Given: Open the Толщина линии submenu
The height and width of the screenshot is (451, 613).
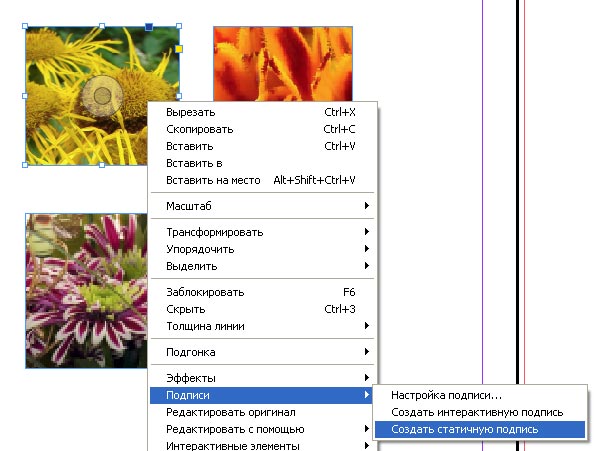Looking at the screenshot, I should (262, 326).
